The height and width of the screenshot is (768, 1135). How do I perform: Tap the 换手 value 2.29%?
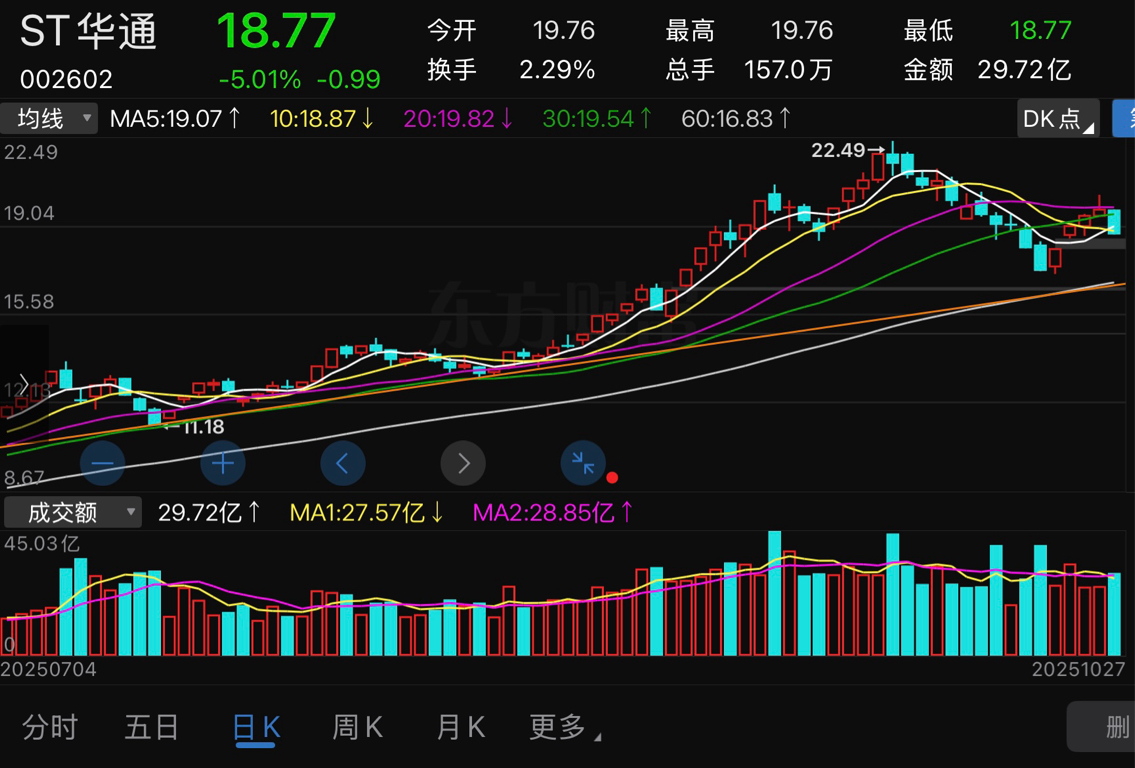pyautogui.click(x=557, y=69)
